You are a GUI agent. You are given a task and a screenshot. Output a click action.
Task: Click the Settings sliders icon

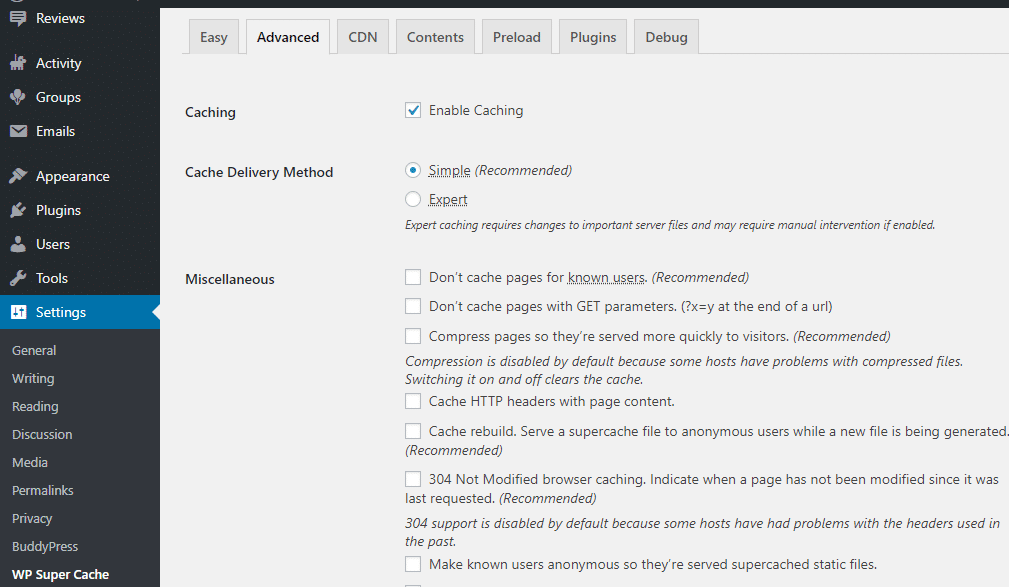[x=18, y=312]
